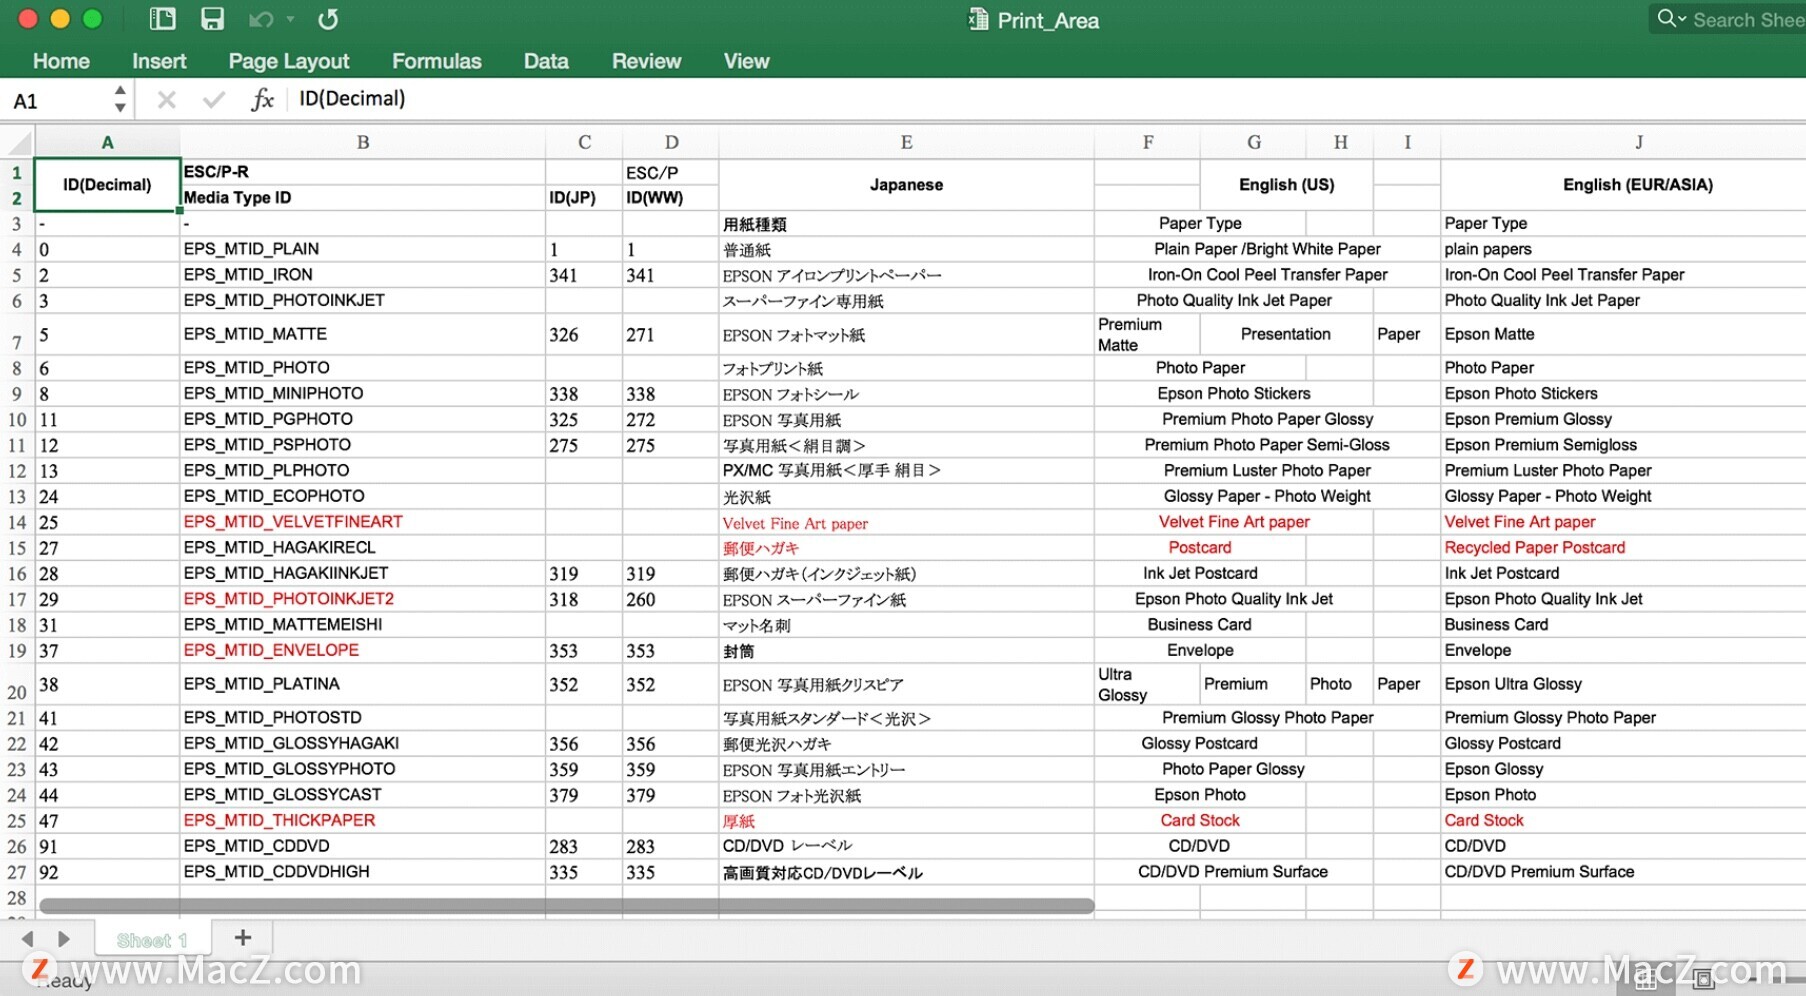Click cell EPS_MTID_CDDVDHIGH

[x=363, y=872]
